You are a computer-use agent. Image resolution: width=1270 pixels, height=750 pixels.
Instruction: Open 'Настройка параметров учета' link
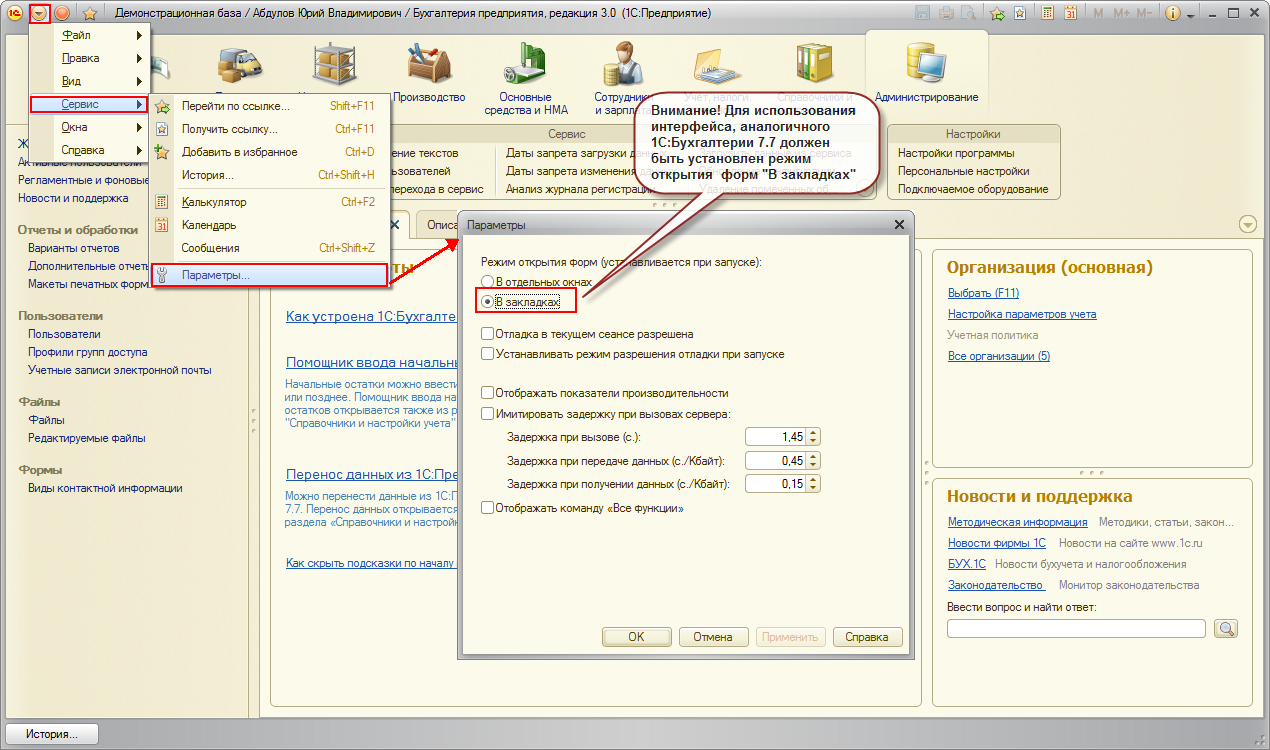(1022, 314)
